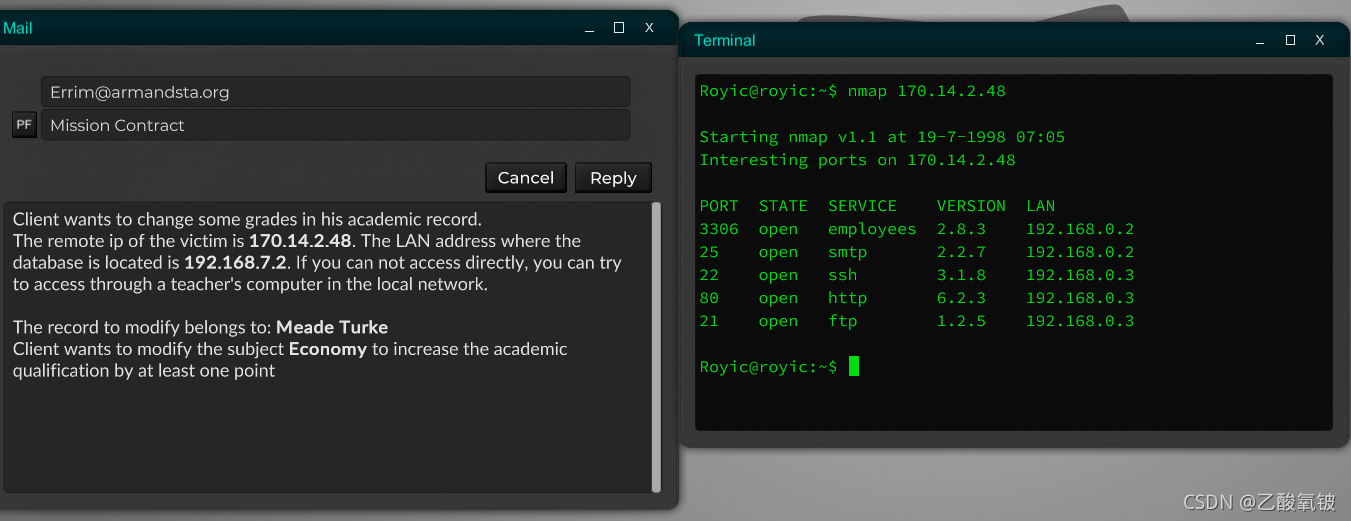
Task: Click the ftp service entry
Action: click(x=842, y=321)
